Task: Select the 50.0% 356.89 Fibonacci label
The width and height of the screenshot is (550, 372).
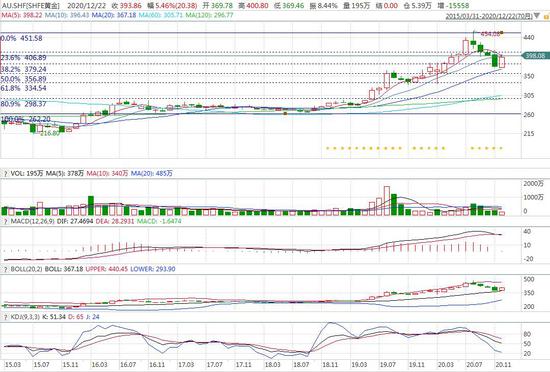Action: (x=23, y=79)
